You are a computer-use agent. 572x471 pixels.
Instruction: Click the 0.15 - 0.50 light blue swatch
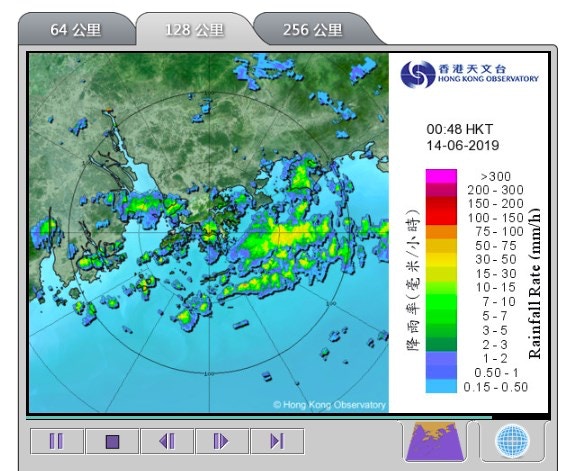click(x=441, y=386)
